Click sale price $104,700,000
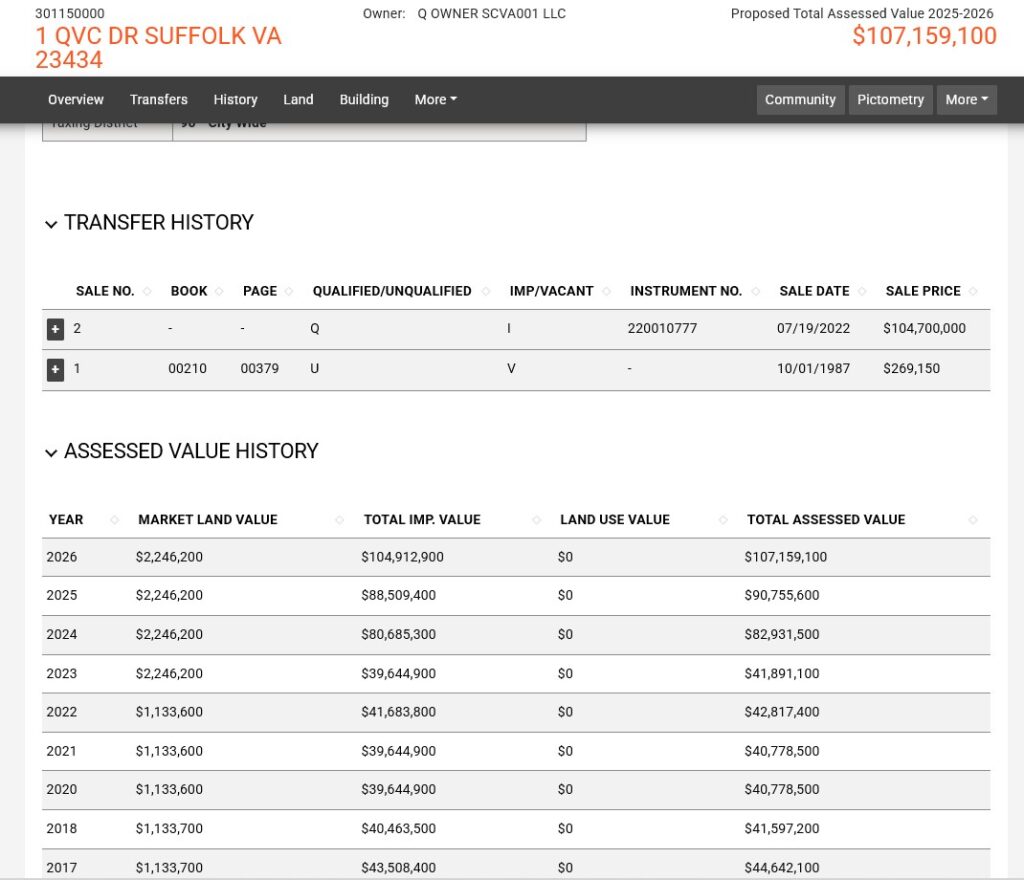 coord(924,328)
